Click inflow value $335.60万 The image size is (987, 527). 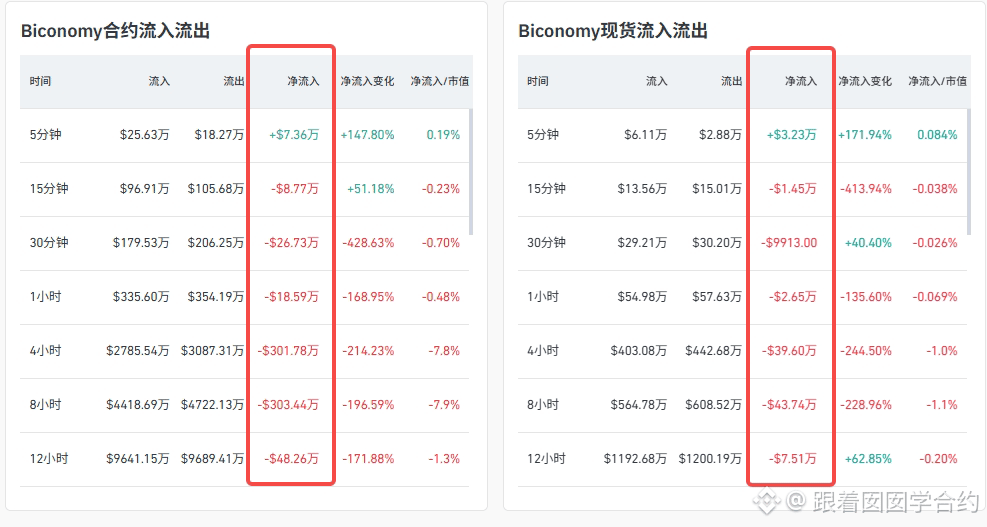[141, 297]
